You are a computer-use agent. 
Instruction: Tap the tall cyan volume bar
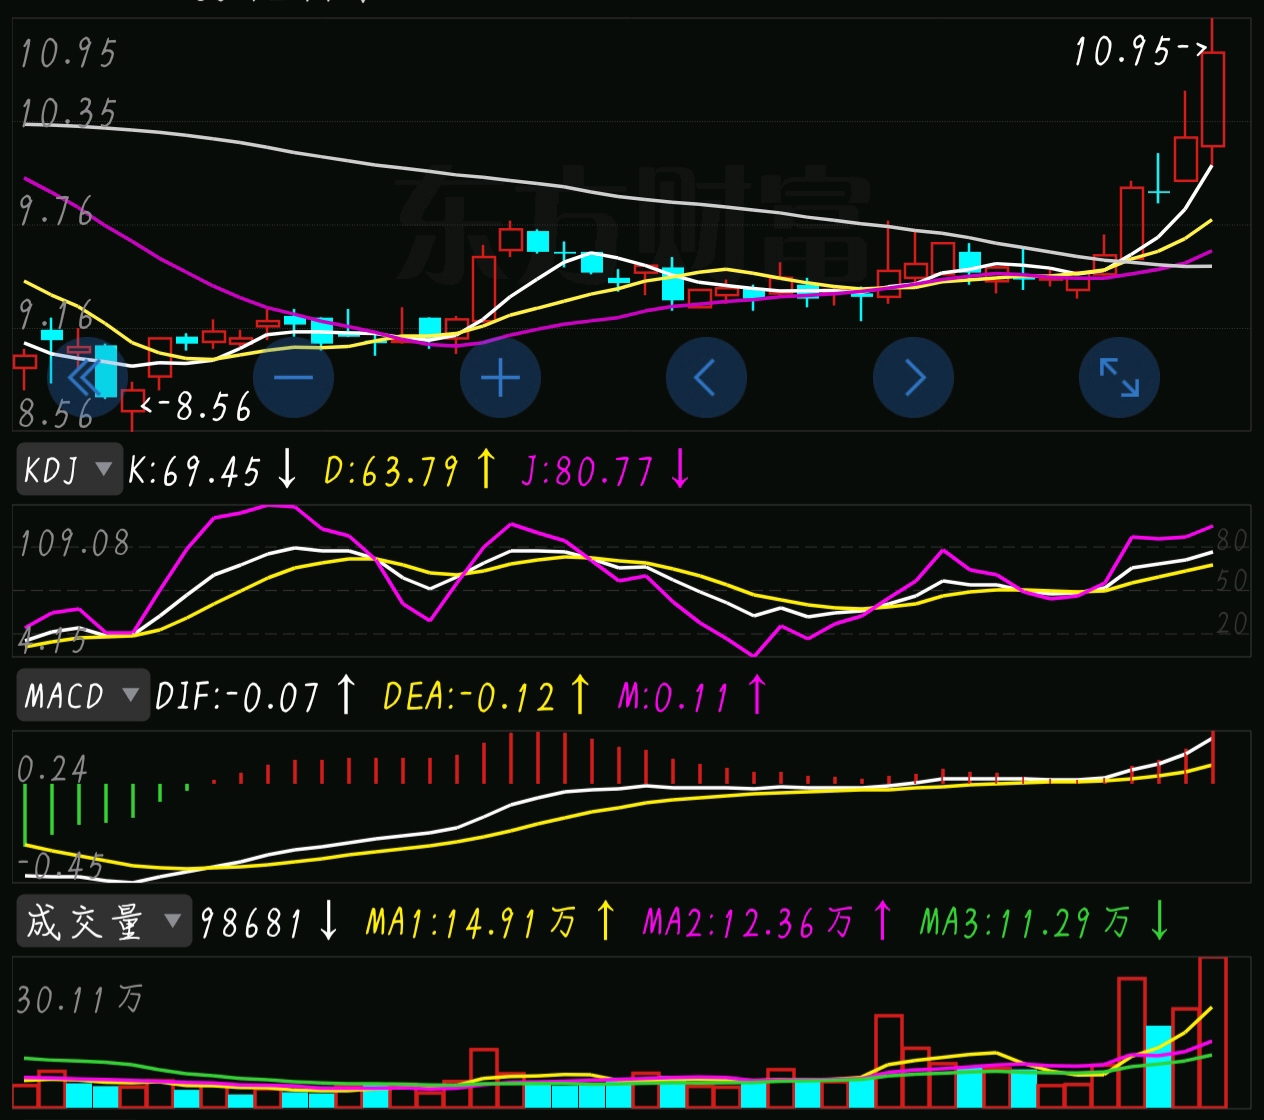[x=1159, y=1066]
